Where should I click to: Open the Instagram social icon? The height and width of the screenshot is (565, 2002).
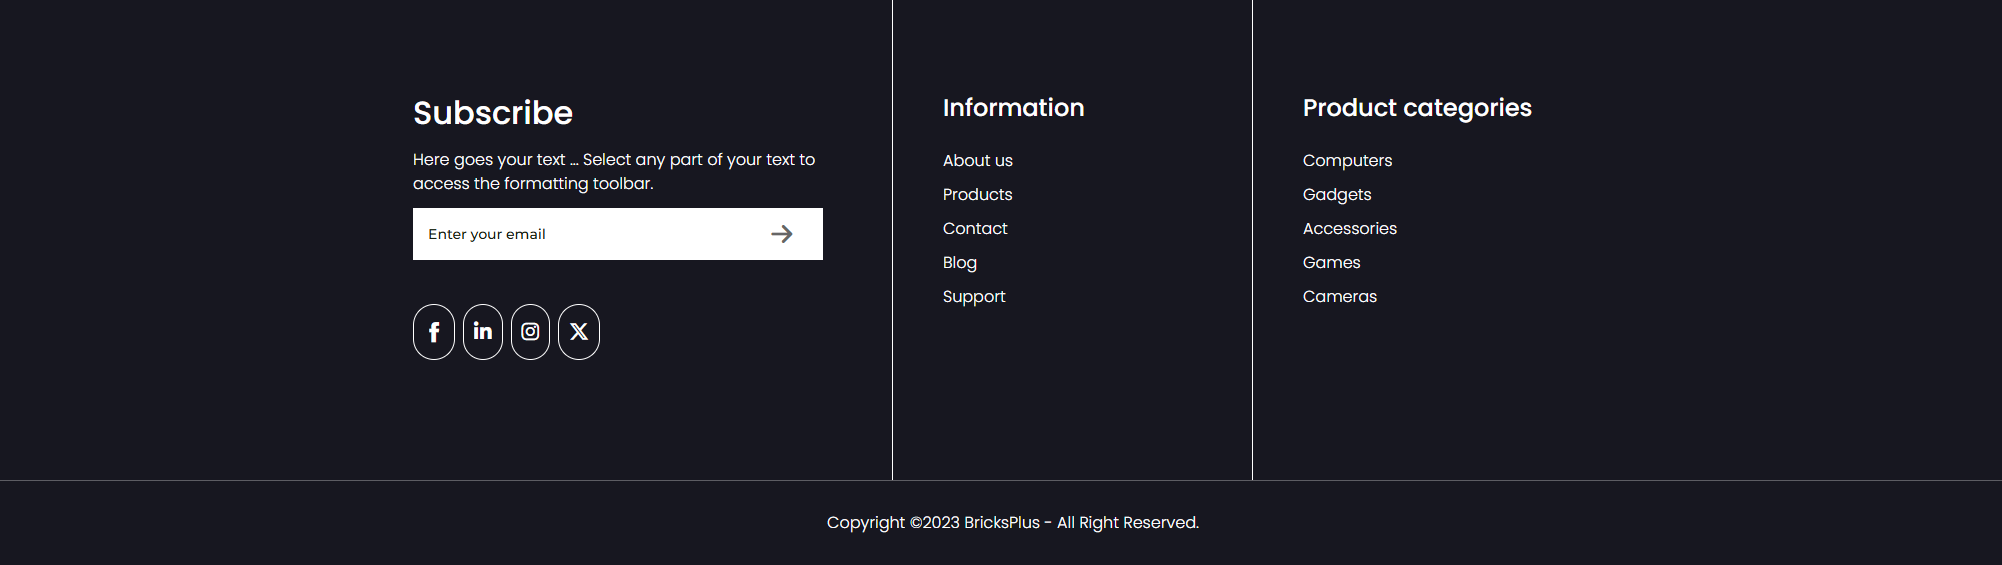[x=530, y=332]
